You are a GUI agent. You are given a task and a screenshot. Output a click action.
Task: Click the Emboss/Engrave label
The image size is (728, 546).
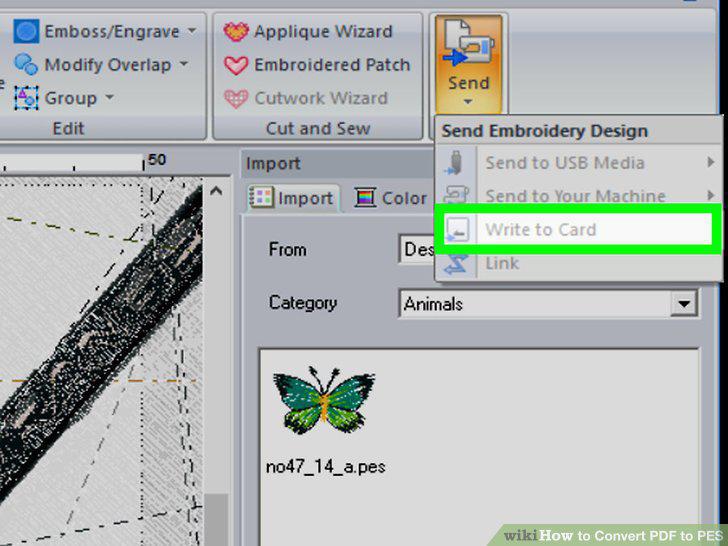tap(112, 32)
